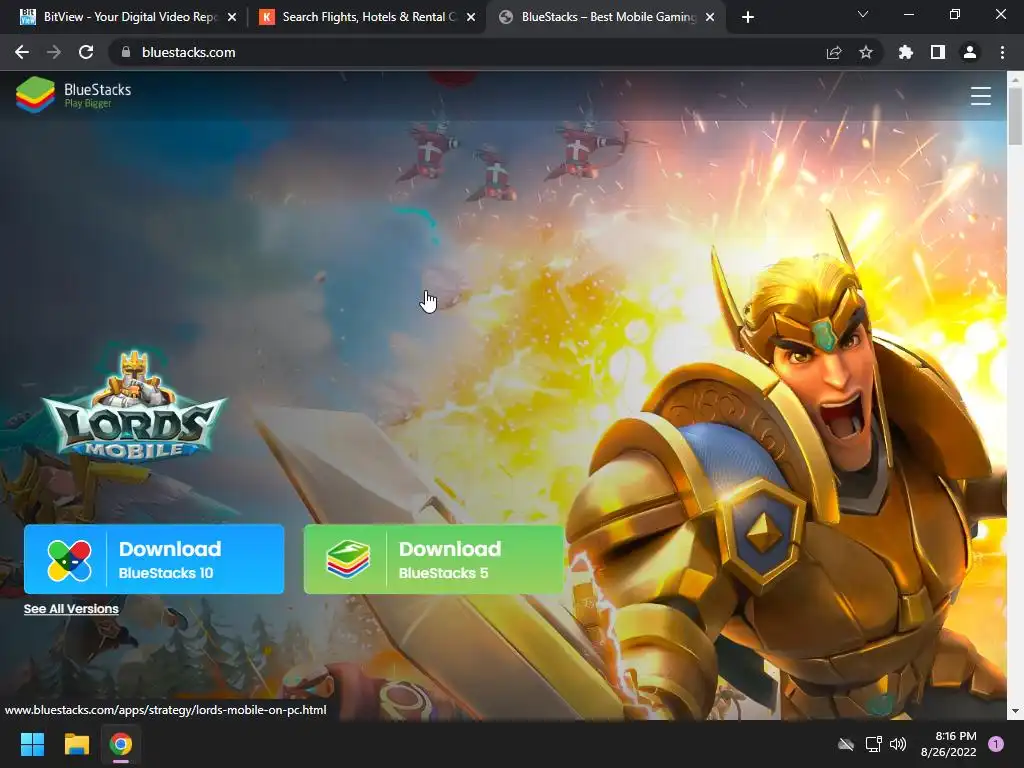
Task: Click the BlueStacks 10 icon on the download button
Action: tap(69, 560)
